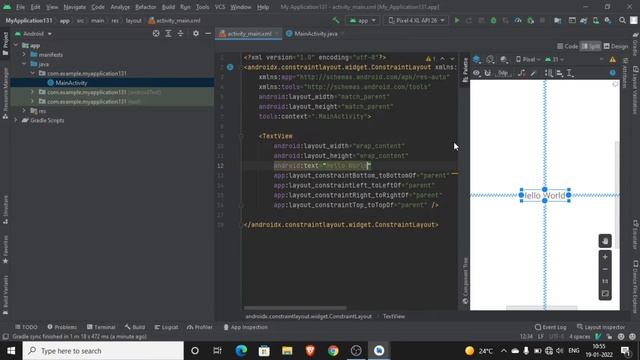Open the VCS menu
Viewport: 640px width, 360px height.
pos(220,7)
